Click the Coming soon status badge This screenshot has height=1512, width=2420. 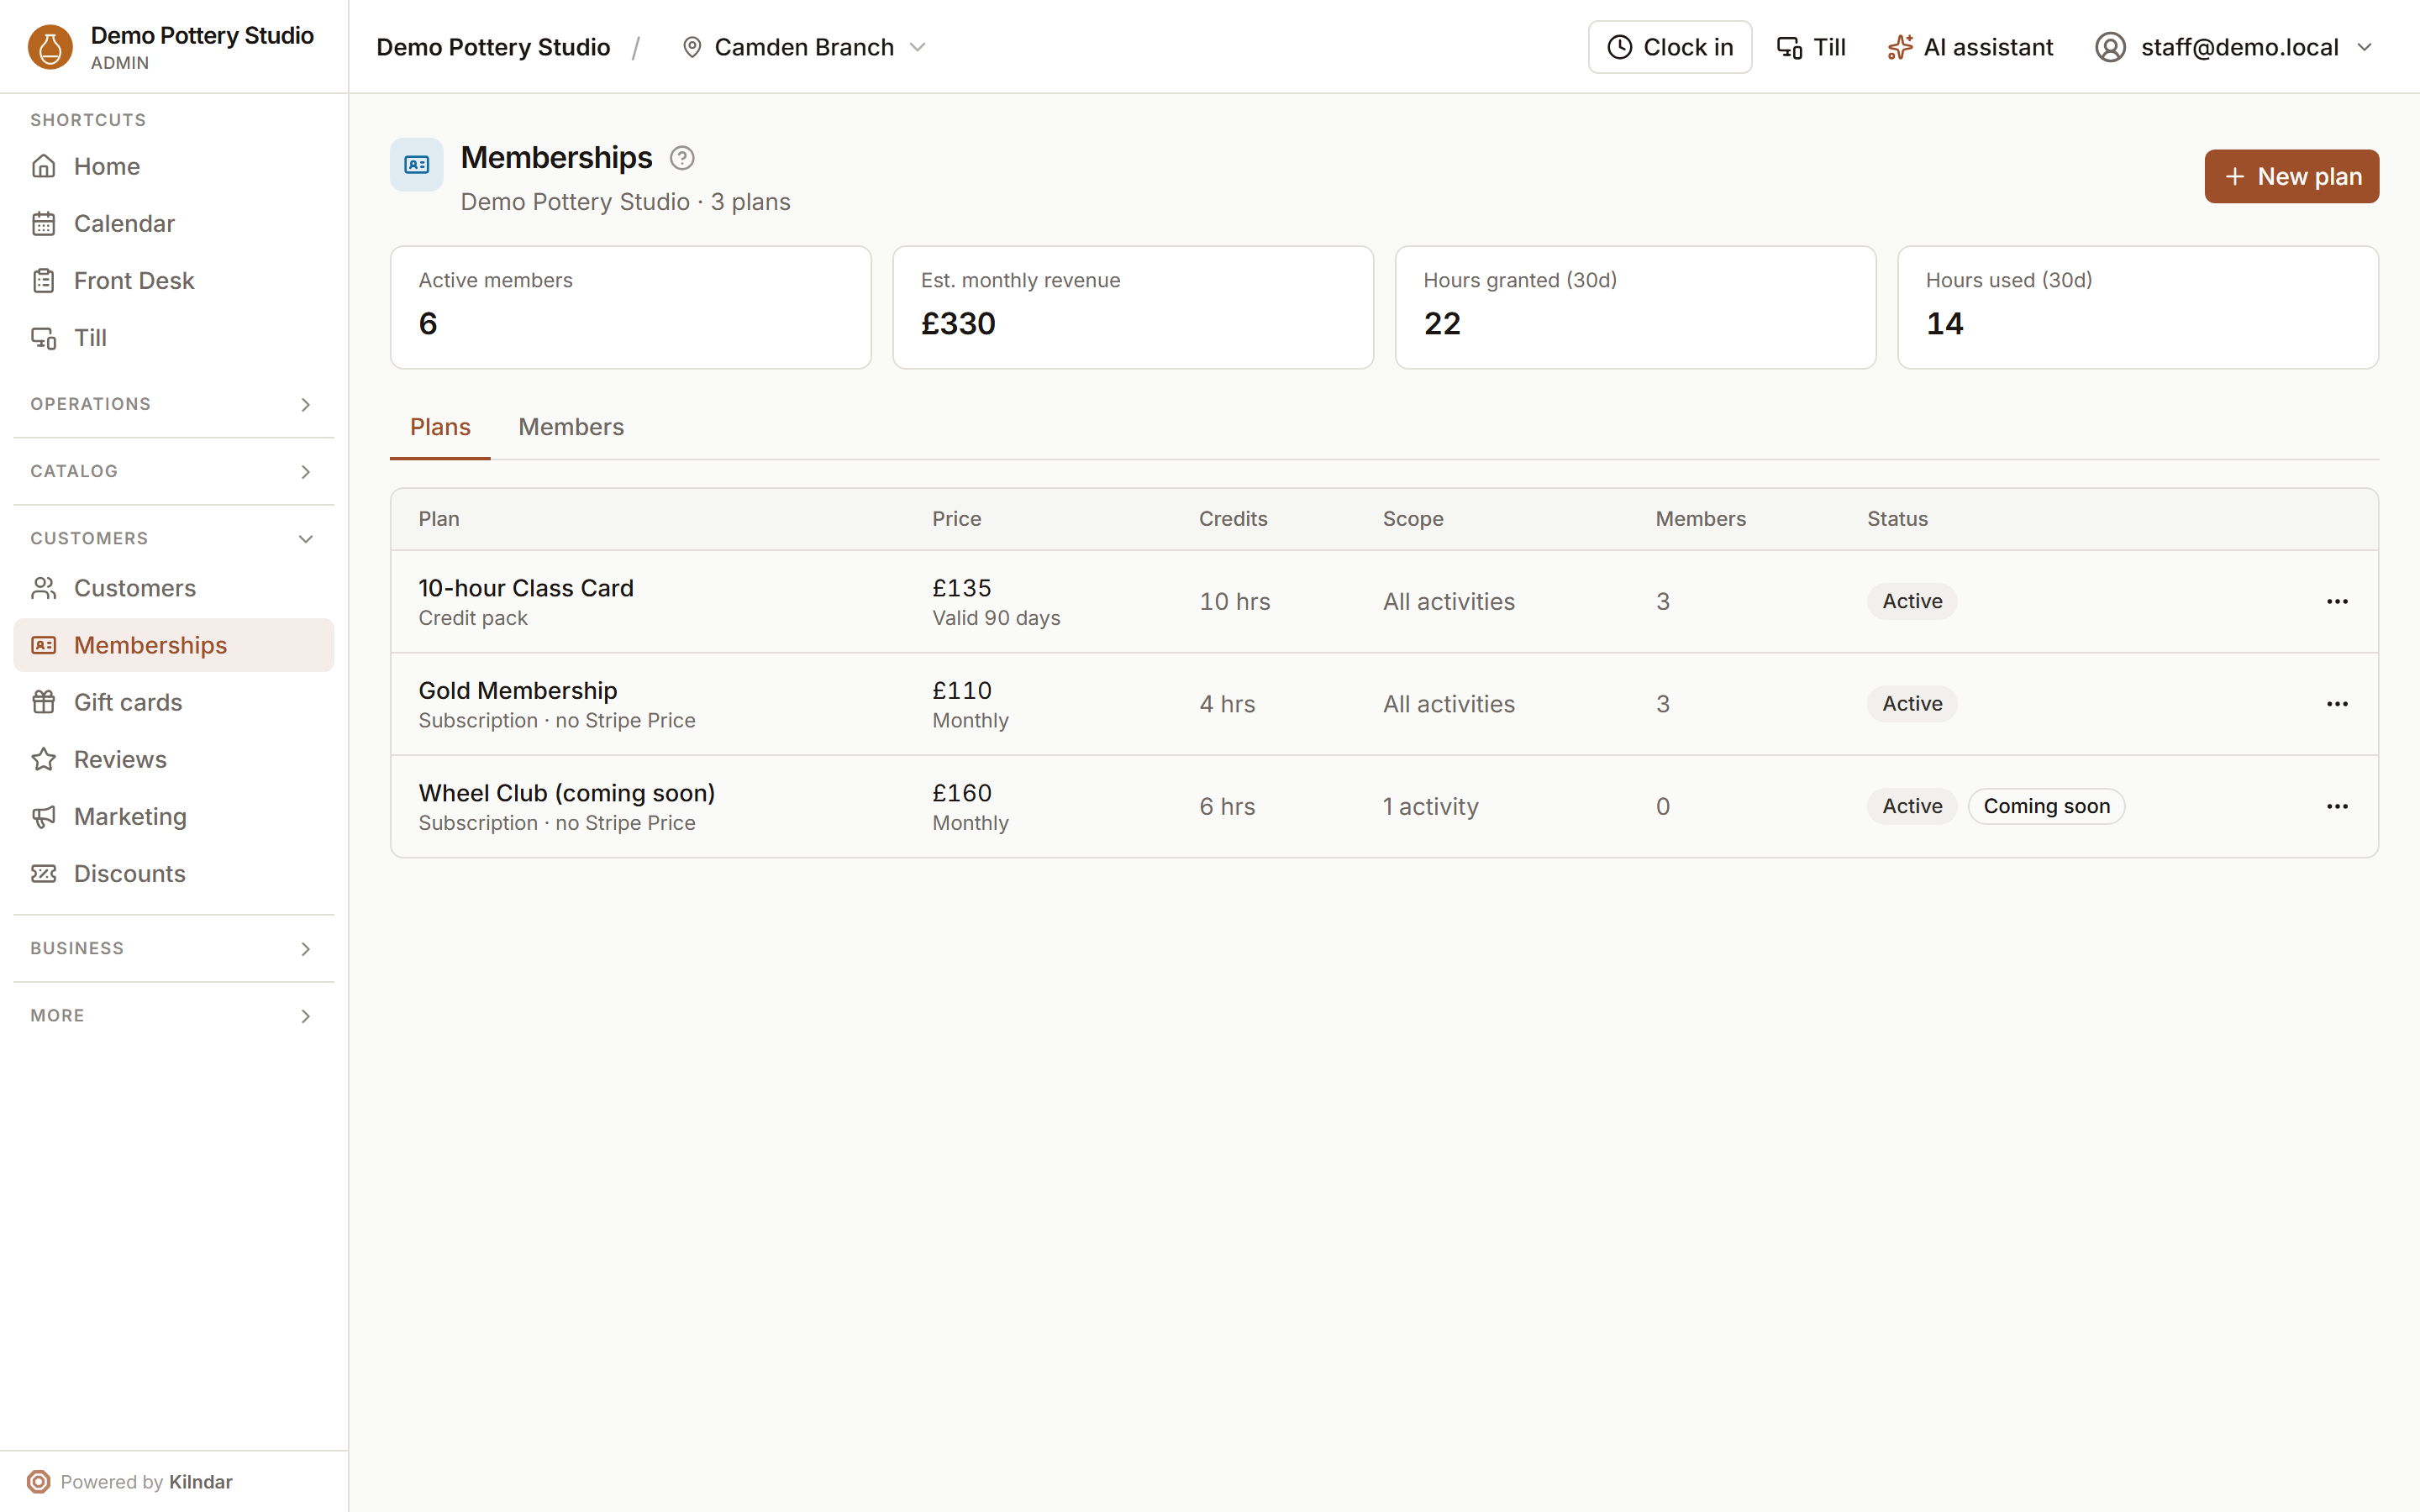[2046, 806]
